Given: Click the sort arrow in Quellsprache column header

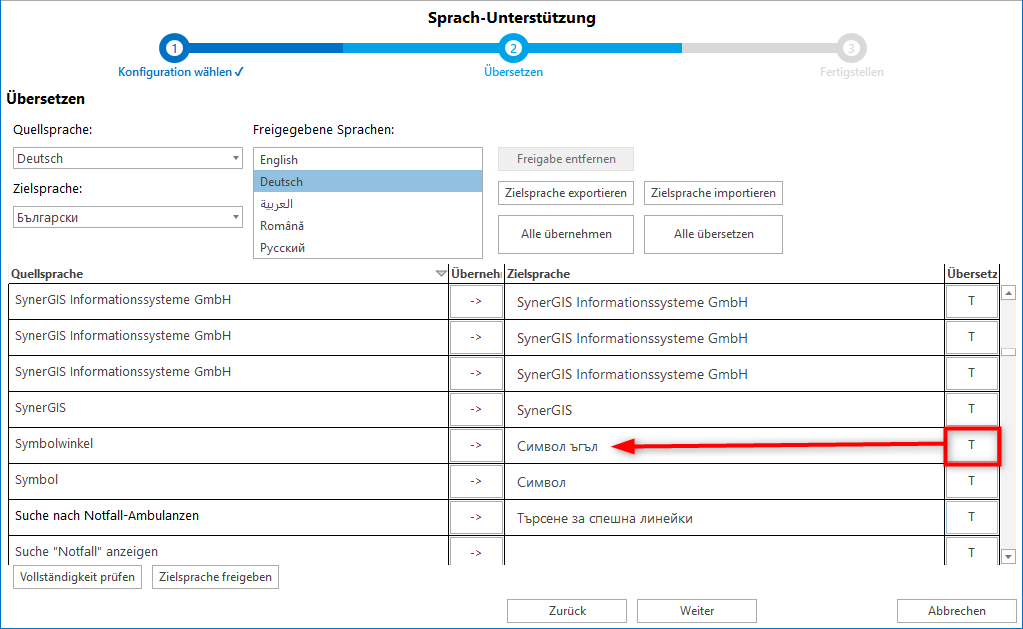Looking at the screenshot, I should [441, 274].
